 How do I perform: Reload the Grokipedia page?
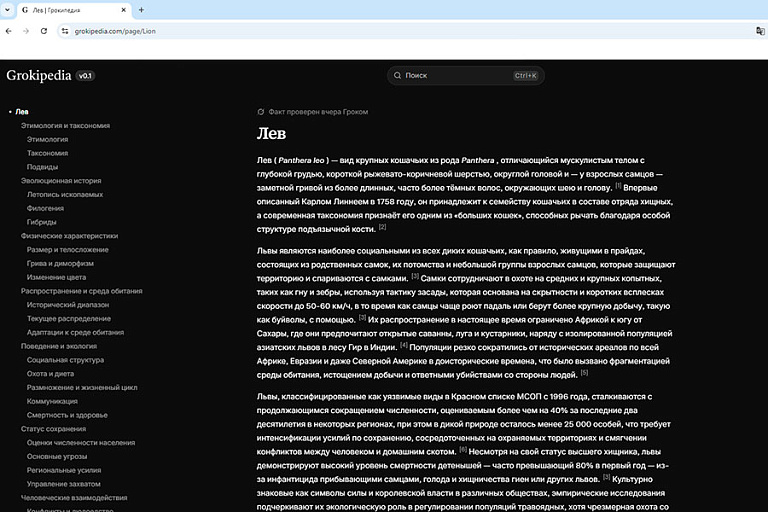coord(44,31)
